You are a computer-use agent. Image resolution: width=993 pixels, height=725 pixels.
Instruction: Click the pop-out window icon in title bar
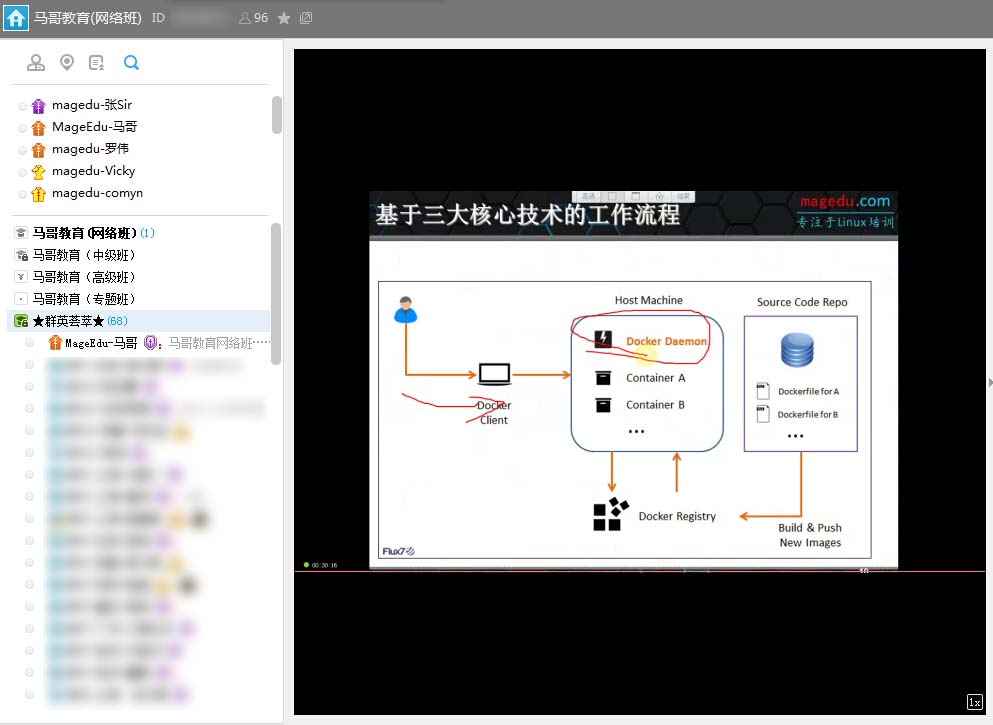click(306, 18)
